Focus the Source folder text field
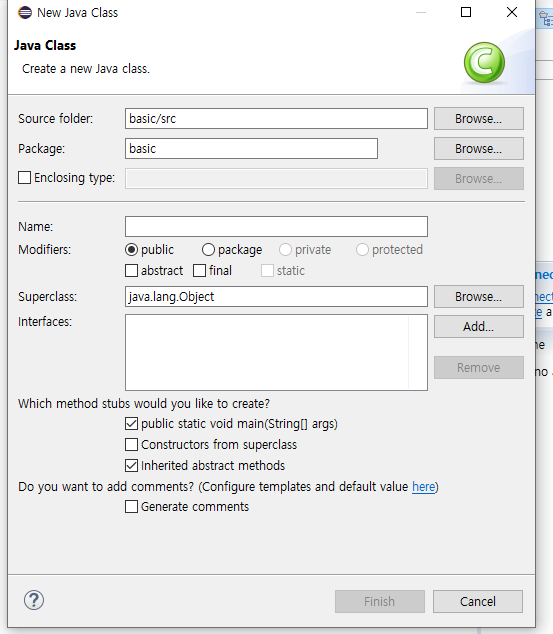The width and height of the screenshot is (553, 634). click(276, 118)
